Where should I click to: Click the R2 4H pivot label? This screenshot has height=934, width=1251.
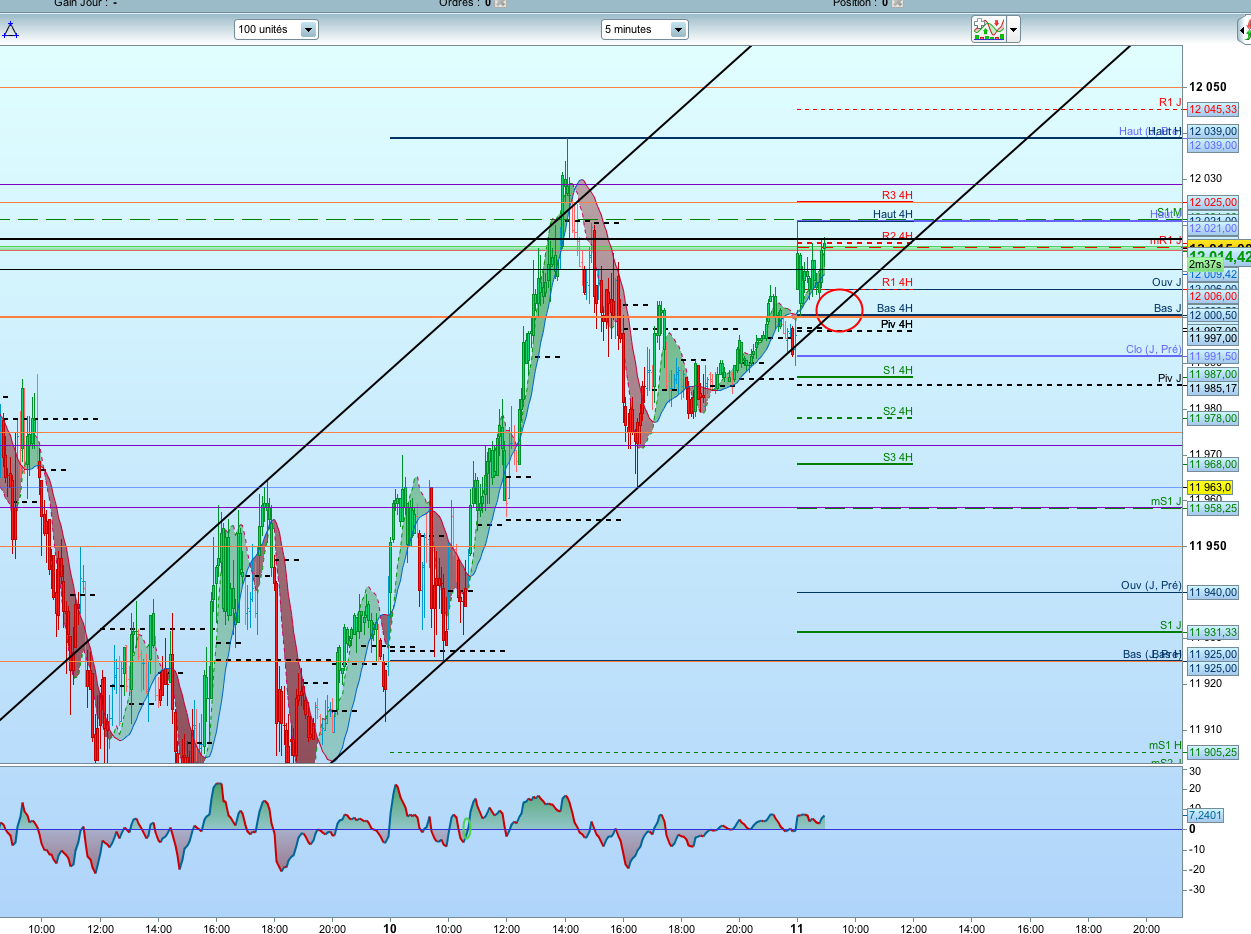coord(897,237)
